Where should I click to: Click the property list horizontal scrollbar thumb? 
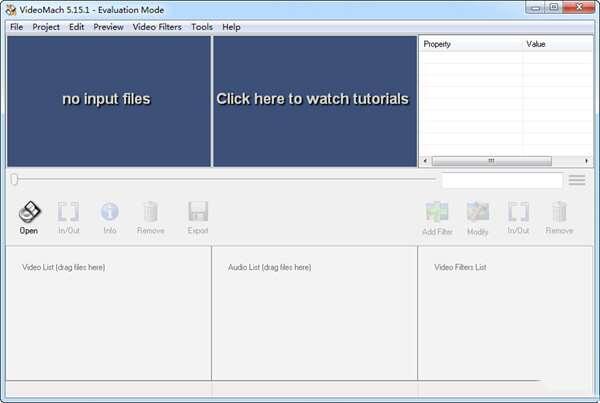[x=491, y=161]
